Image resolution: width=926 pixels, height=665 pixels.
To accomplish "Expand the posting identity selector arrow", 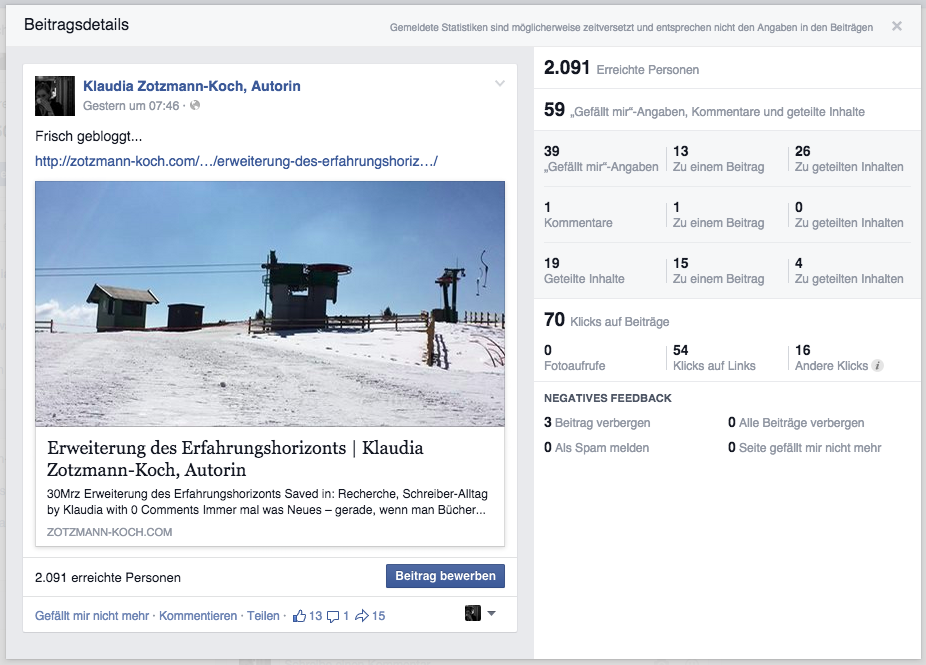I will pyautogui.click(x=491, y=614).
